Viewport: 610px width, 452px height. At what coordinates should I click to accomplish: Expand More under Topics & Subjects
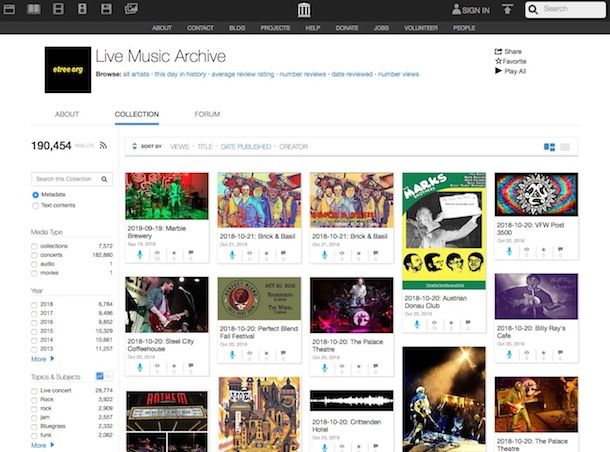point(42,445)
